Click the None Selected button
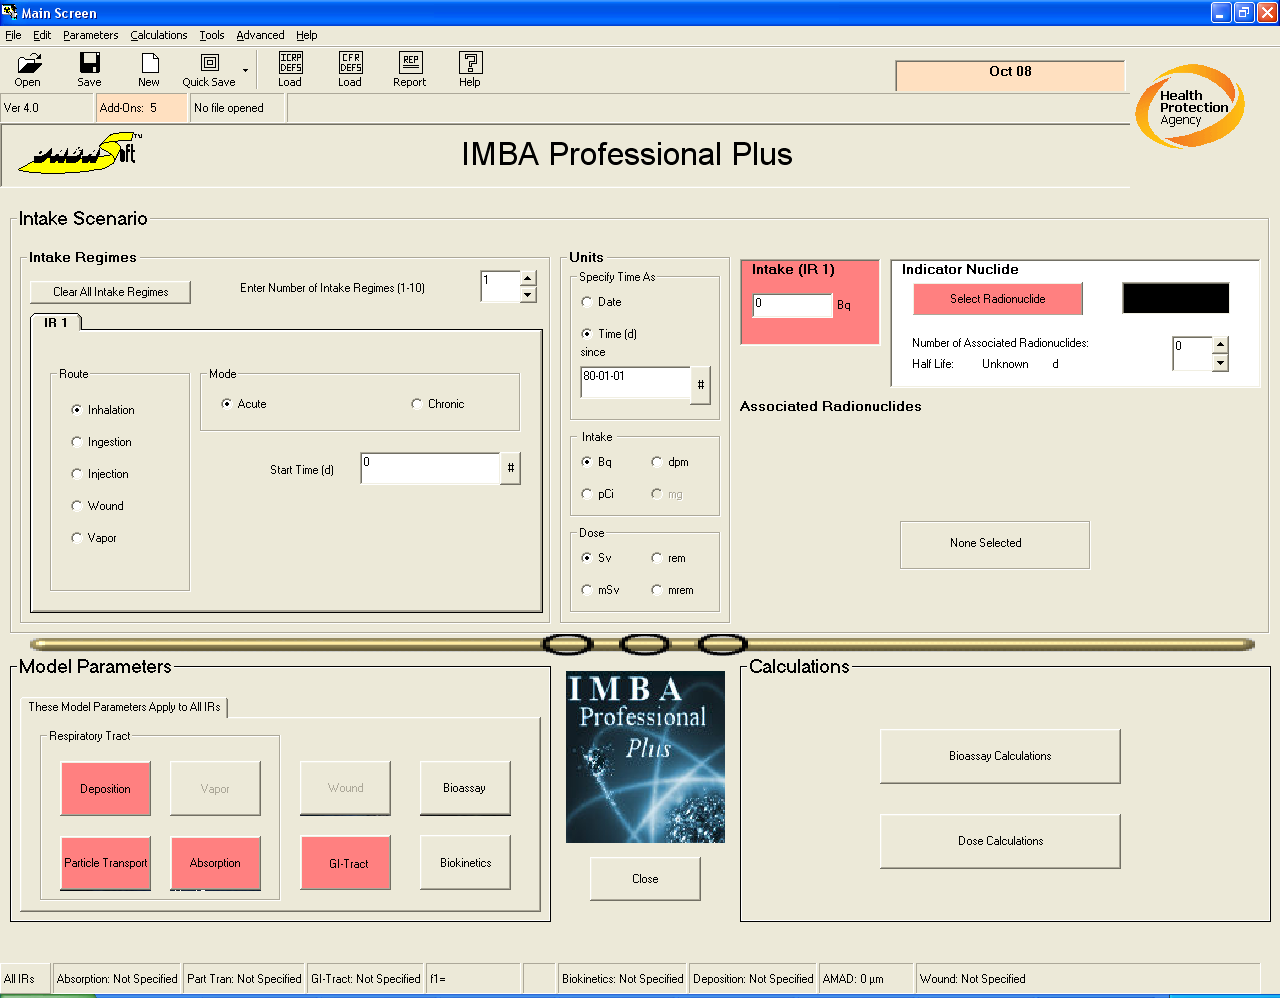Screen dimensions: 1280x998 click(x=995, y=544)
